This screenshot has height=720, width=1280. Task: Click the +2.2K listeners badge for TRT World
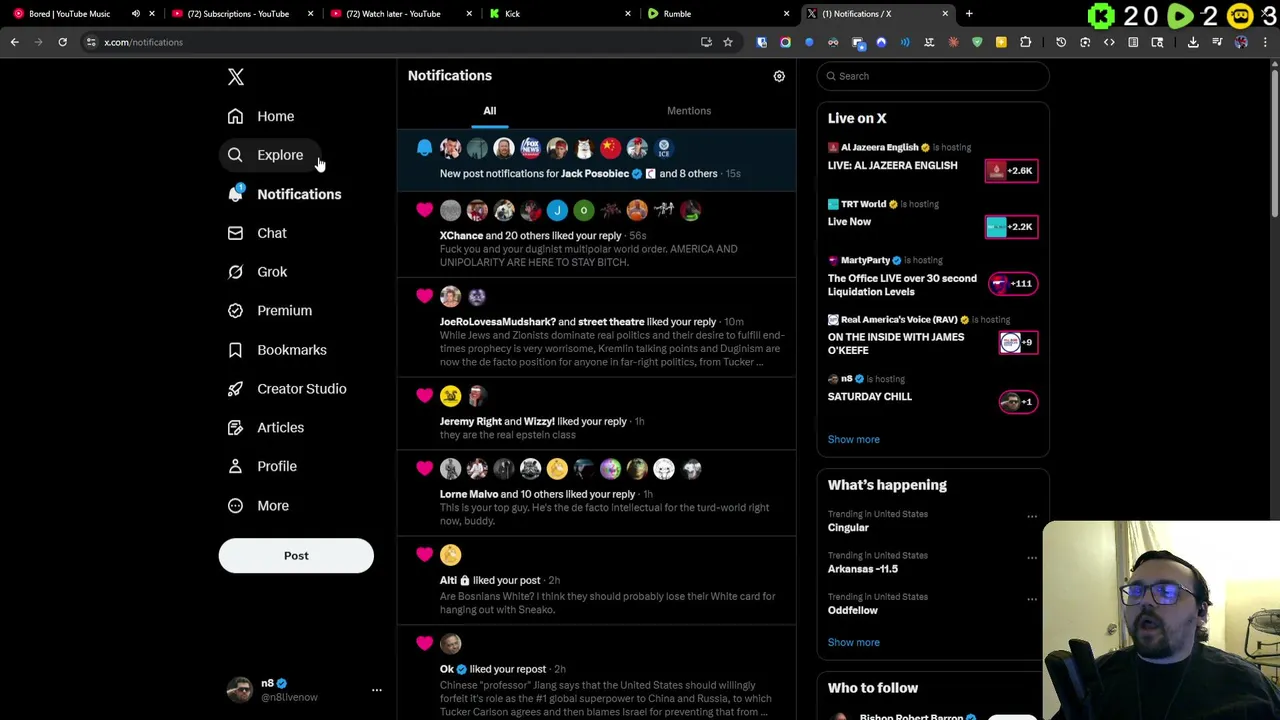[1011, 227]
